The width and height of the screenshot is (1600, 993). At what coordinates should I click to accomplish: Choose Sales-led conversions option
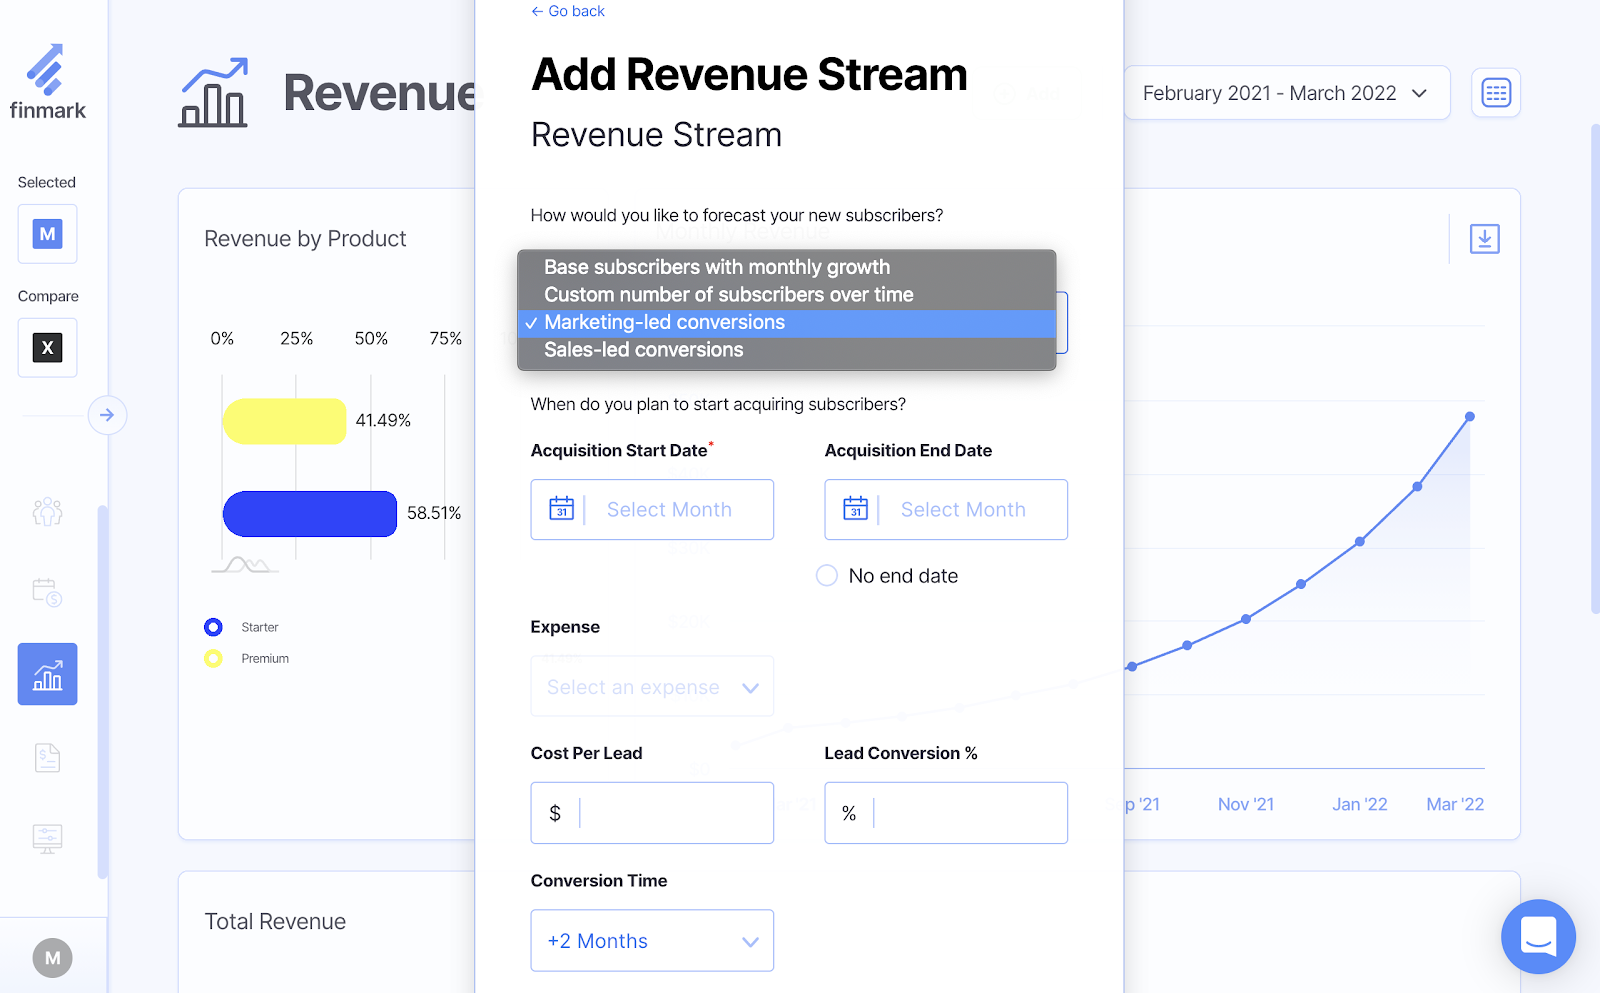pos(644,350)
